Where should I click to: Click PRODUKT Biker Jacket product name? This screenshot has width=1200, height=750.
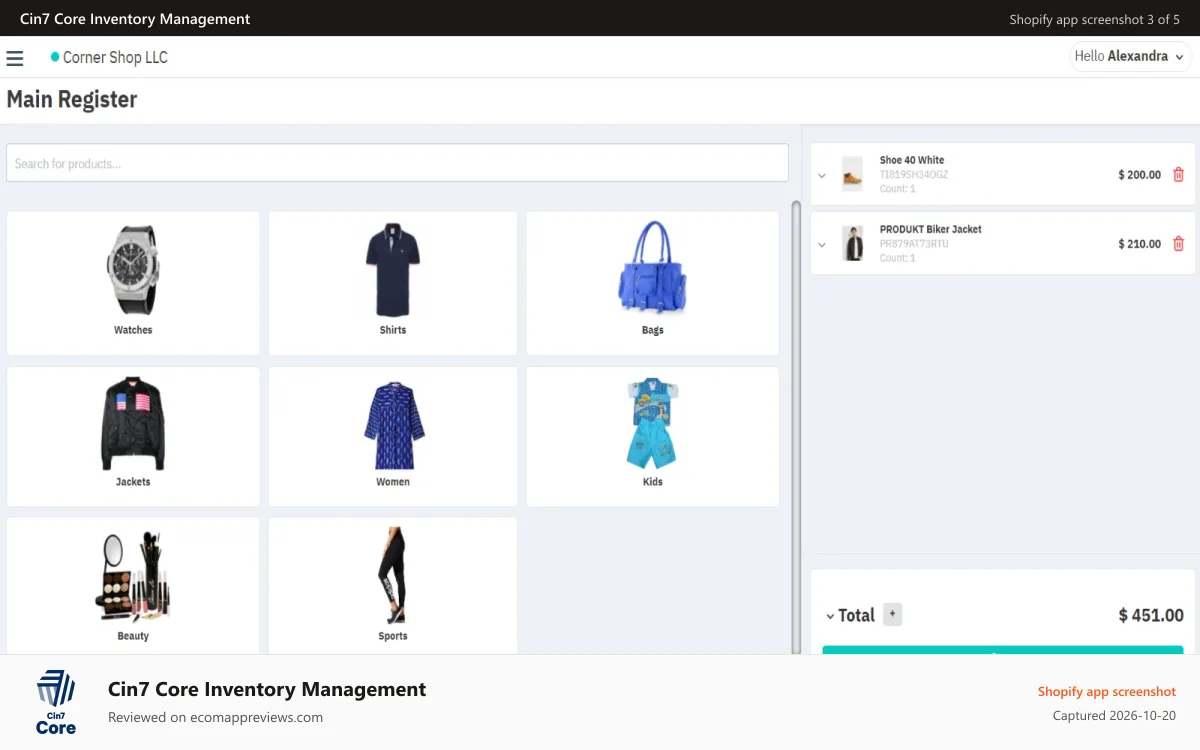[x=931, y=229]
